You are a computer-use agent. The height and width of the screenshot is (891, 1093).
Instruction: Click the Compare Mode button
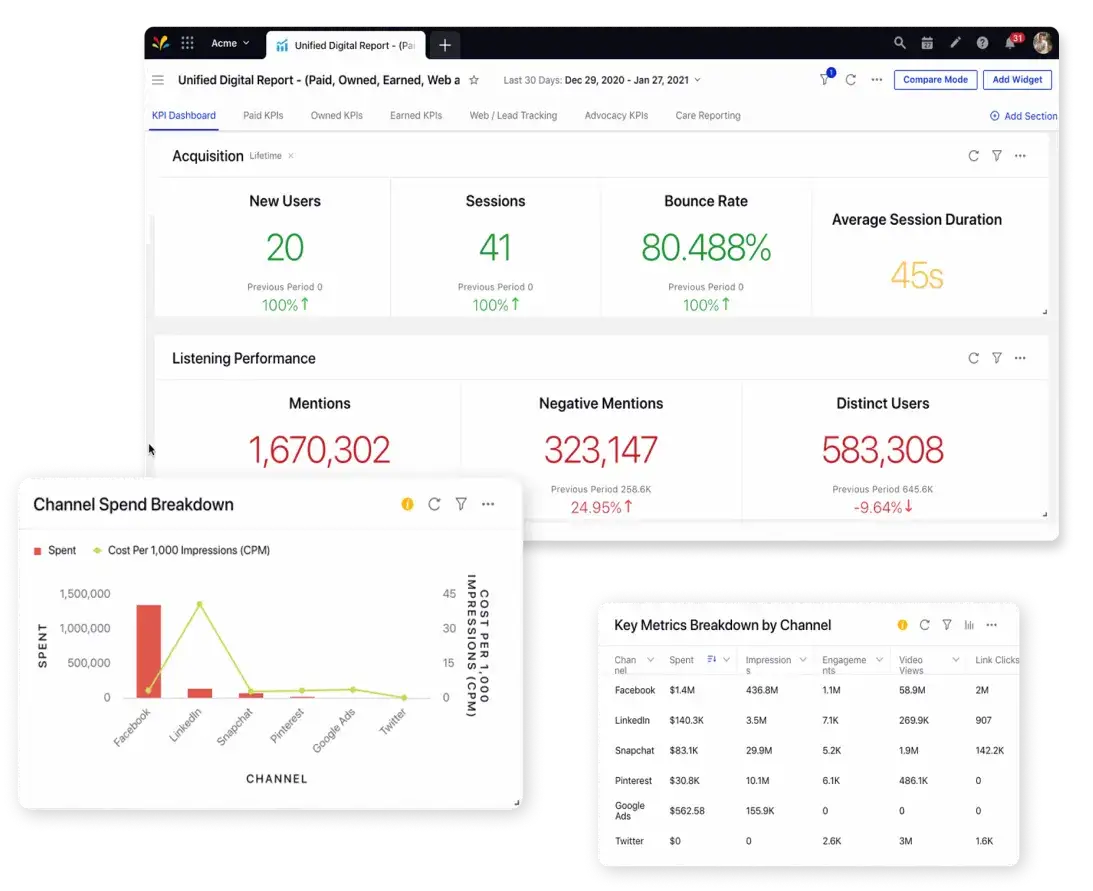(935, 79)
